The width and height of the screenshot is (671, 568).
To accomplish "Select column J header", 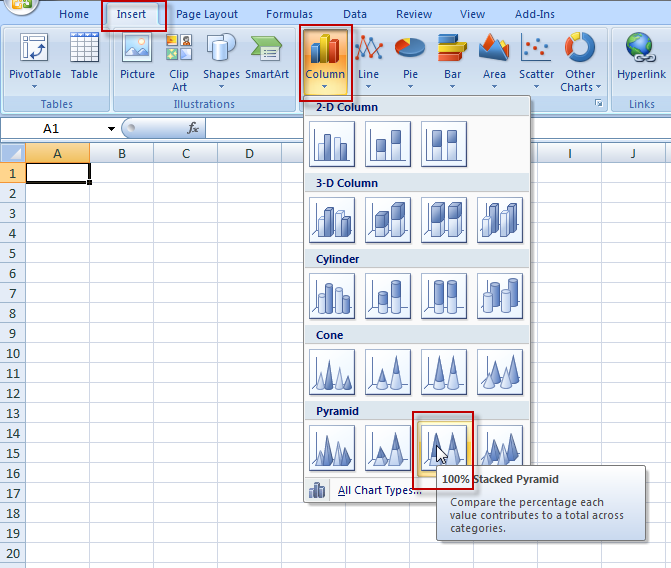I will click(633, 153).
